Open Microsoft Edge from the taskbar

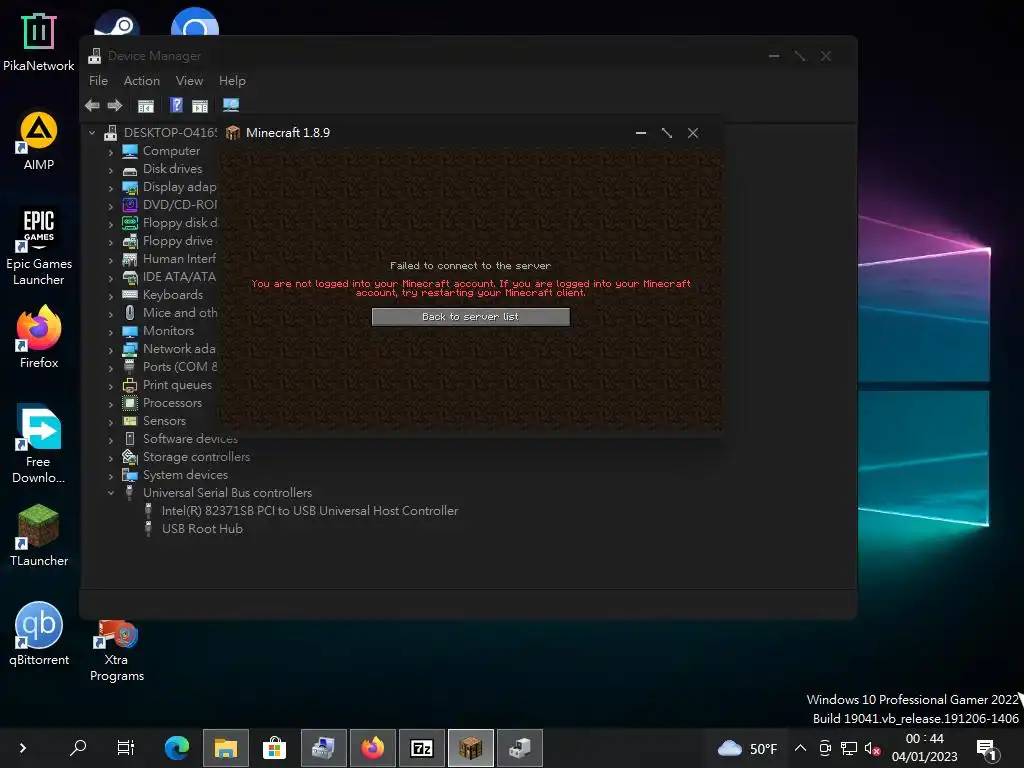click(x=176, y=748)
